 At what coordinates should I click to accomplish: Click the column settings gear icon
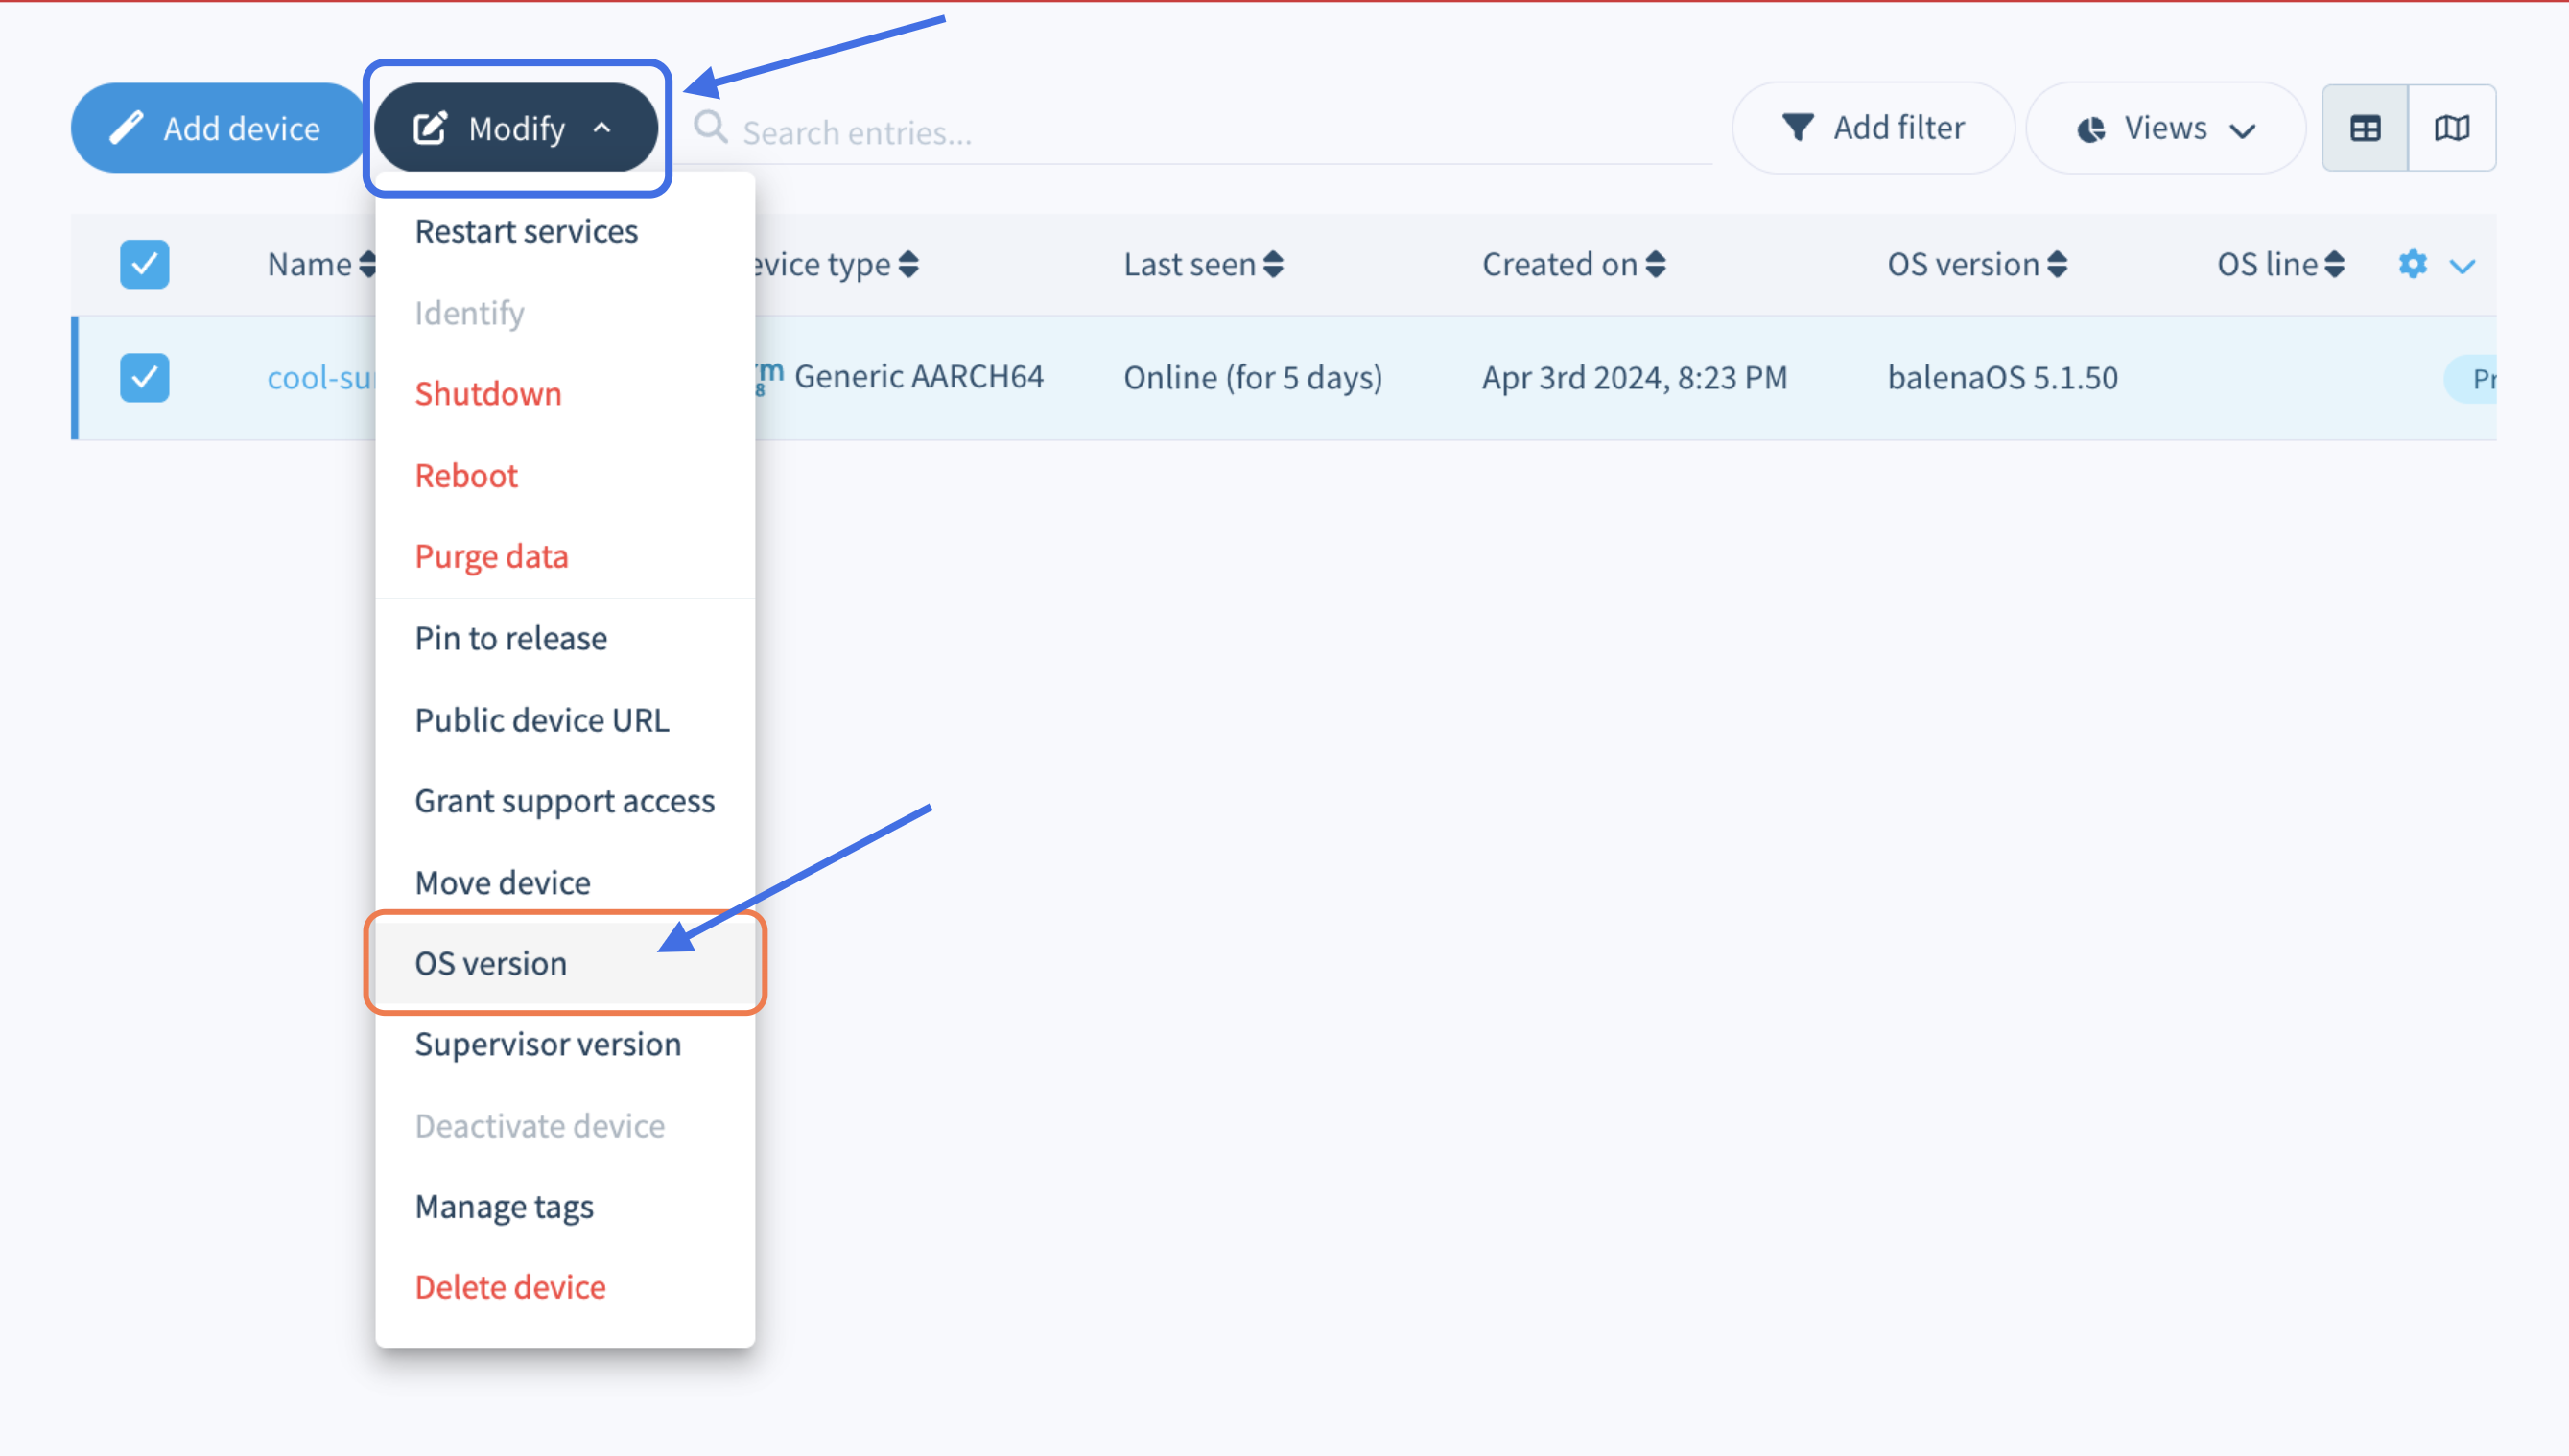(2412, 264)
